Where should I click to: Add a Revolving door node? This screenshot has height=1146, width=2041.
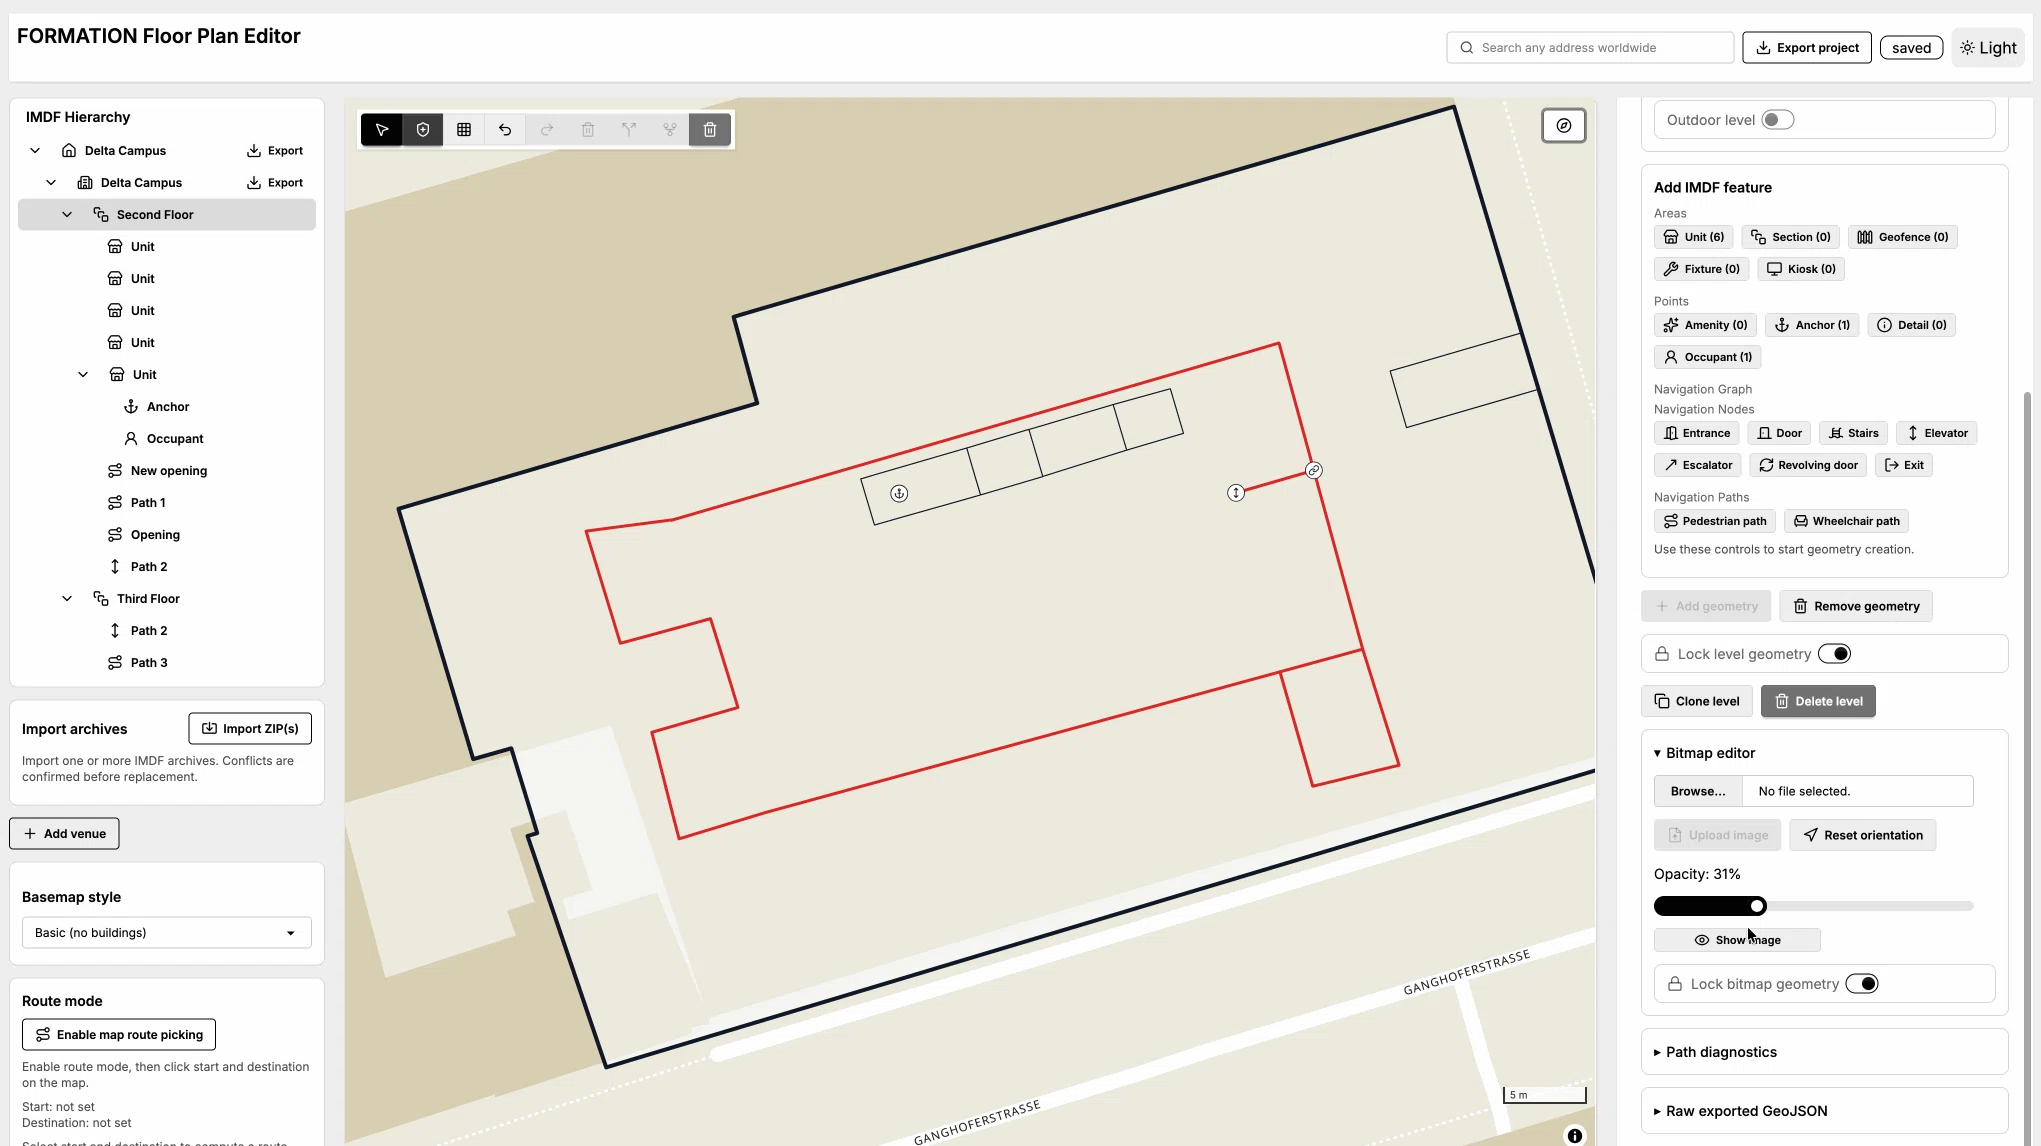pyautogui.click(x=1808, y=465)
